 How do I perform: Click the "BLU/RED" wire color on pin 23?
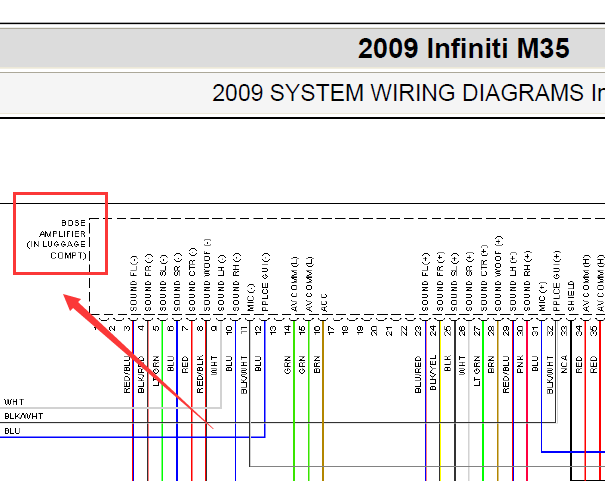(418, 375)
